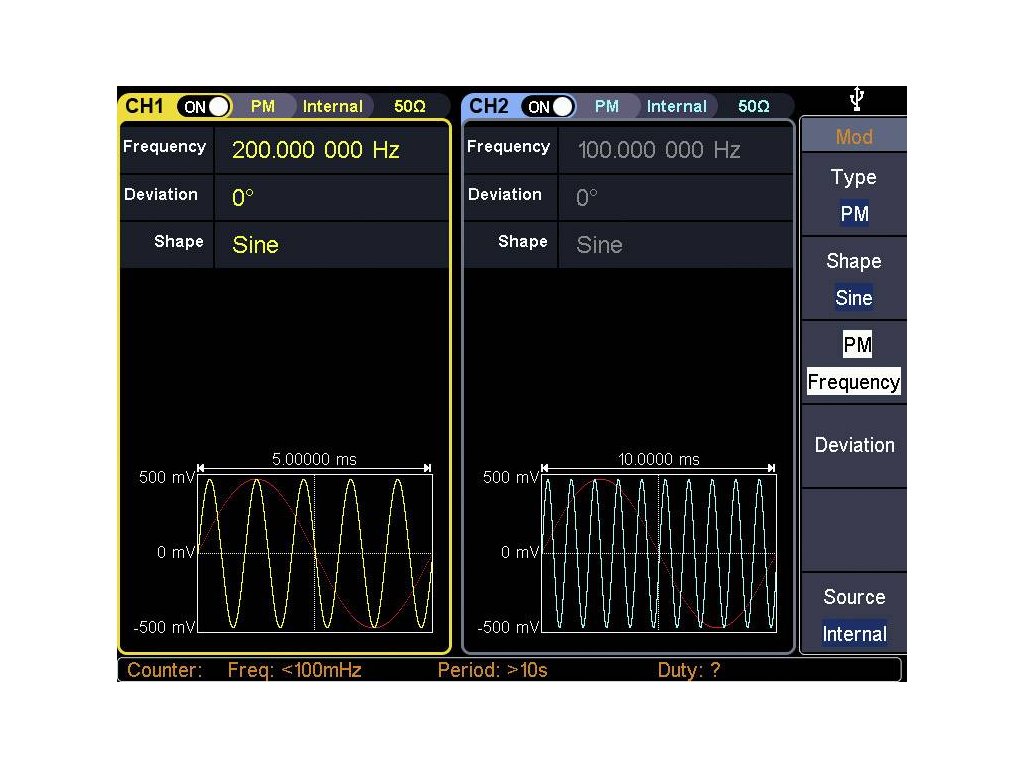Click the CH1 yellow waveform preview
The image size is (1024, 768).
(x=315, y=552)
